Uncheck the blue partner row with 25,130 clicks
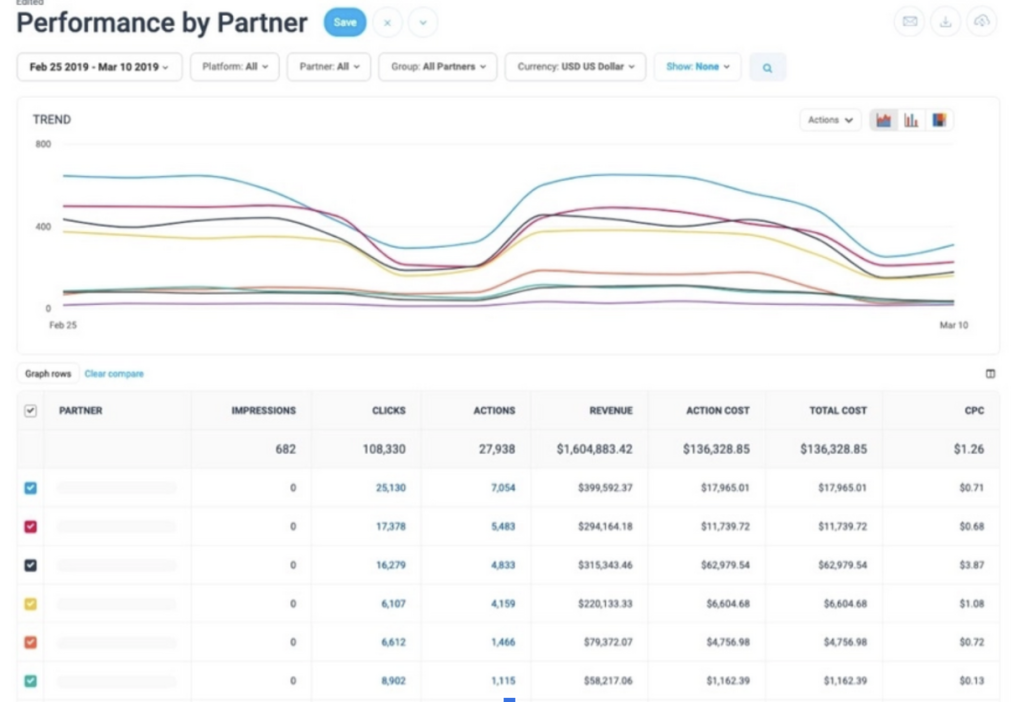 (31, 488)
